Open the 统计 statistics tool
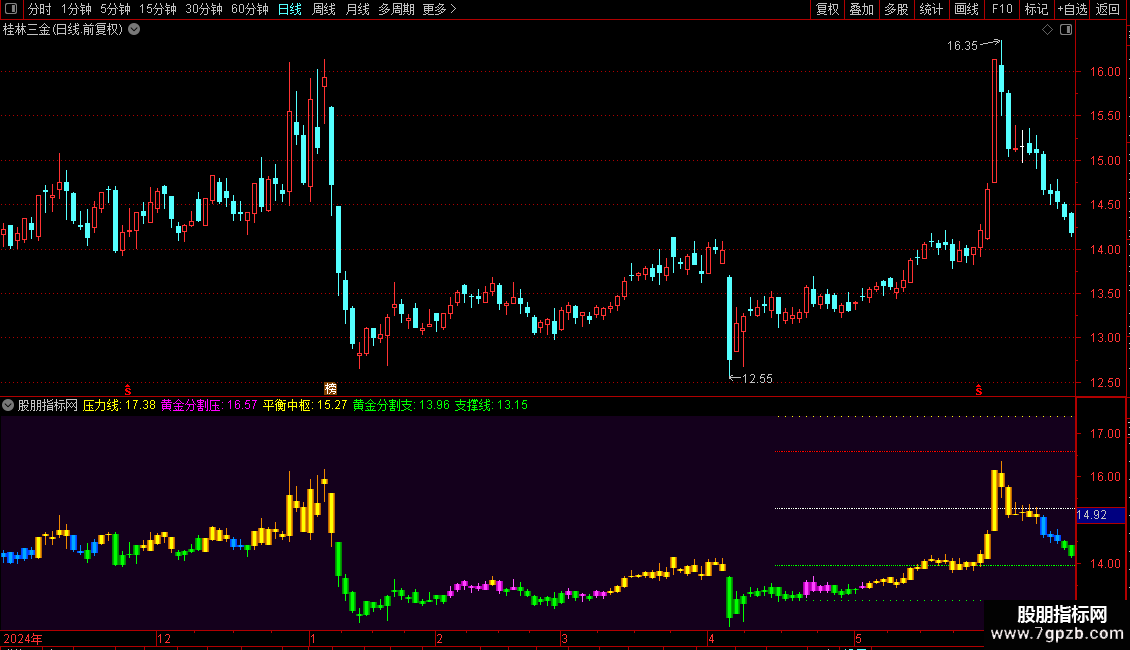This screenshot has width=1130, height=650. pyautogui.click(x=931, y=9)
